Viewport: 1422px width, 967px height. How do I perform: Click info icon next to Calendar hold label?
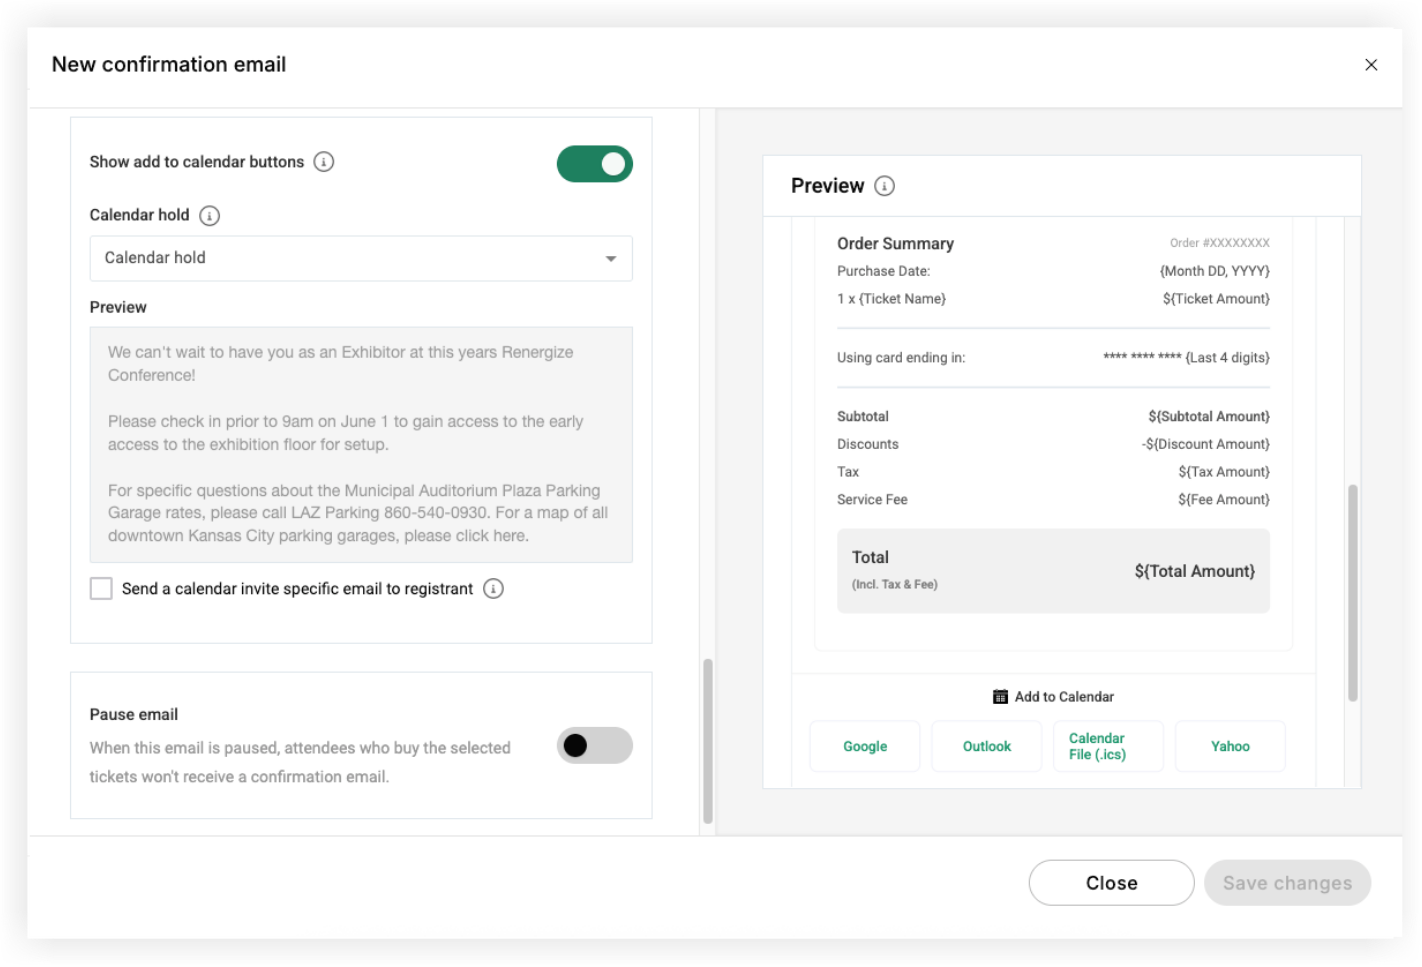(x=209, y=215)
